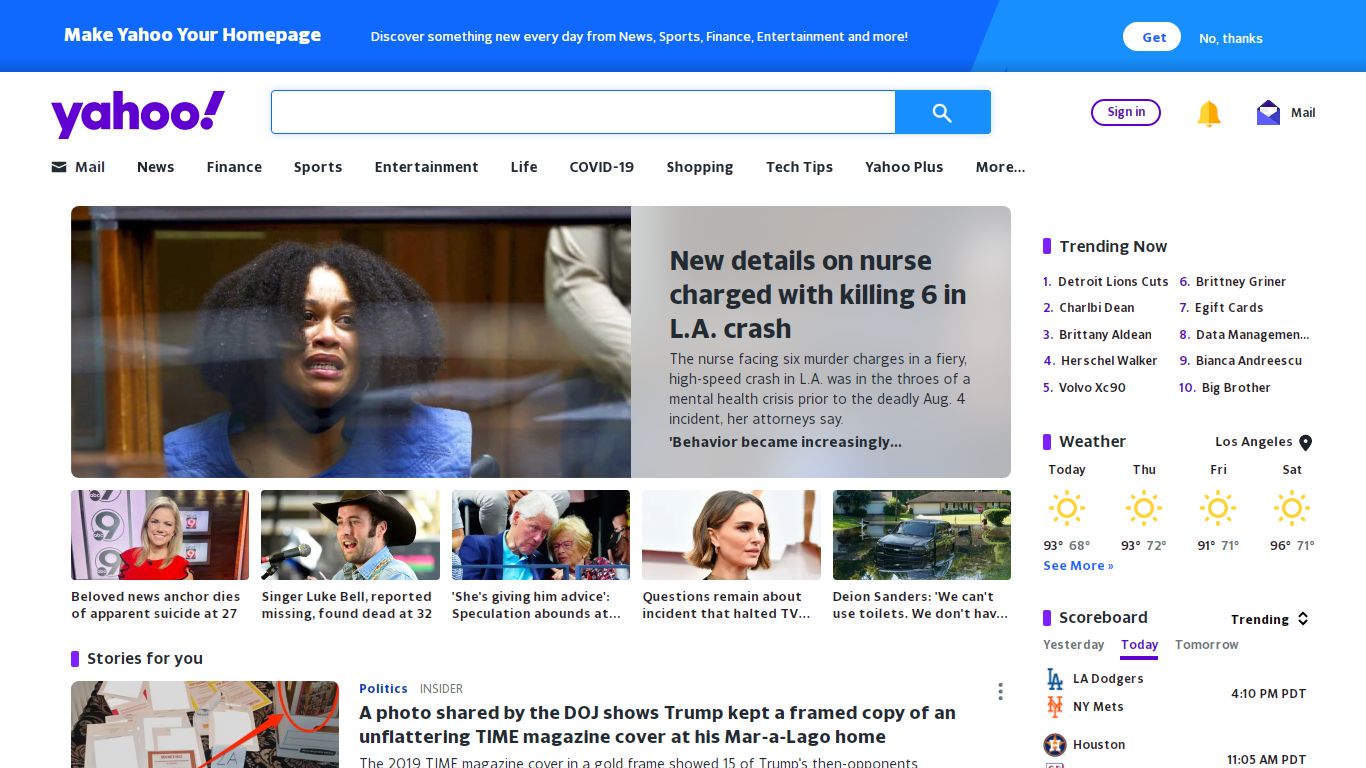Open See More weather link
This screenshot has width=1366, height=768.
pos(1078,566)
